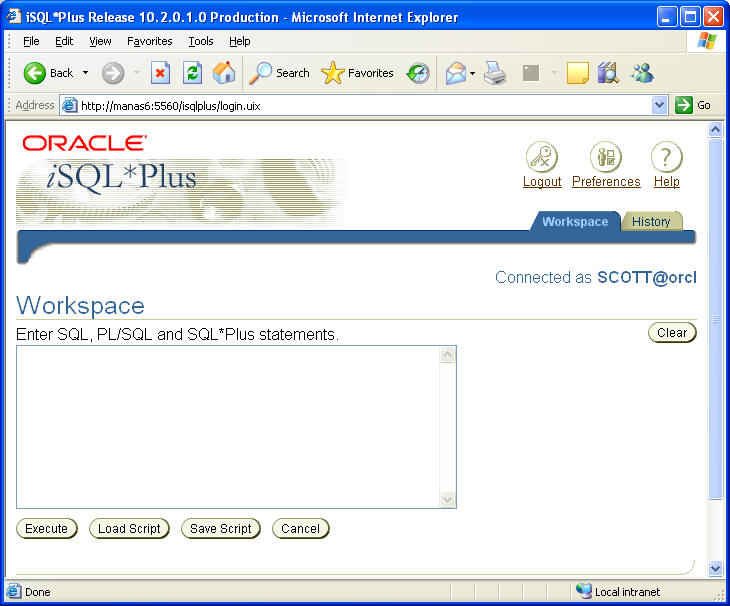The image size is (730, 606).
Task: Print the page with the printer icon
Action: tap(495, 73)
